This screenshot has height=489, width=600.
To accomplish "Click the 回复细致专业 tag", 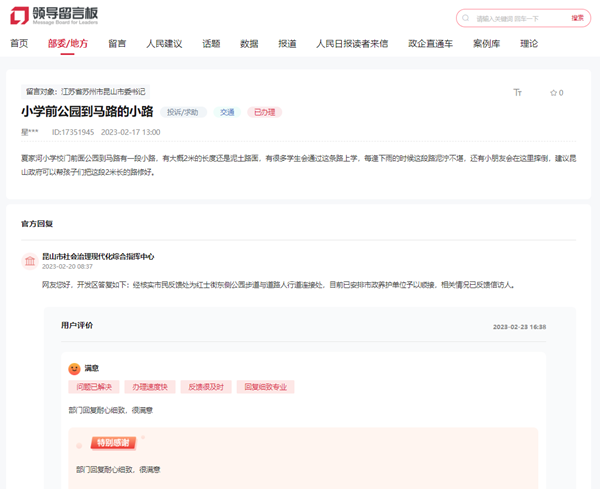I will click(266, 387).
